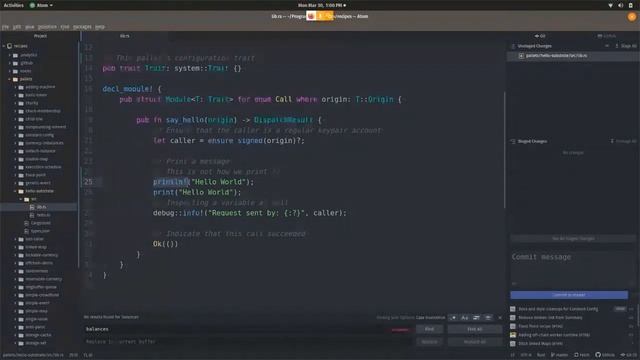
Task: Click the recipes repository icon in tree
Action: tap(9, 46)
